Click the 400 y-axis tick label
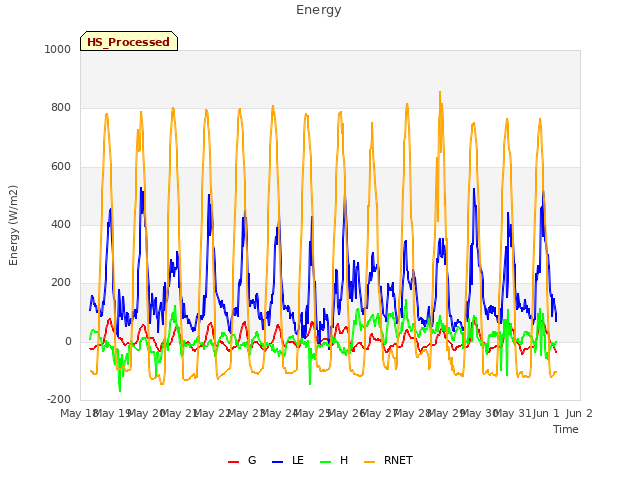The image size is (640, 480). coord(61,224)
